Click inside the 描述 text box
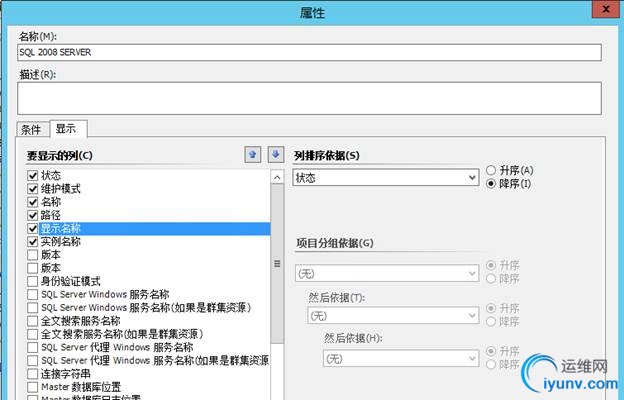This screenshot has width=624, height=400. pyautogui.click(x=309, y=98)
